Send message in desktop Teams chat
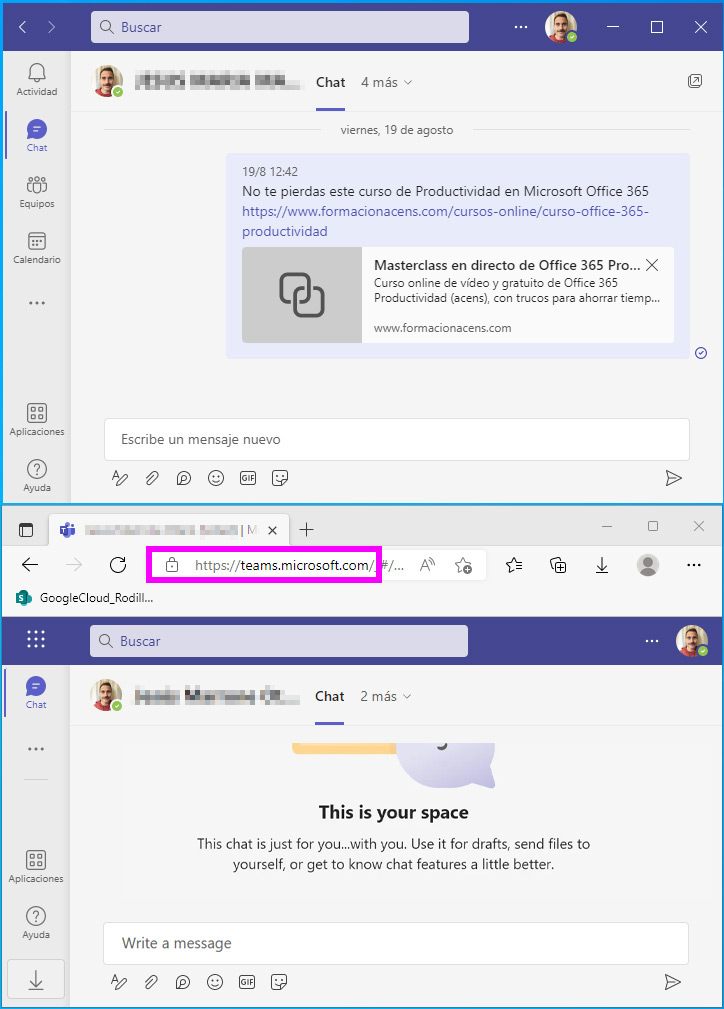724x1009 pixels. coord(673,478)
